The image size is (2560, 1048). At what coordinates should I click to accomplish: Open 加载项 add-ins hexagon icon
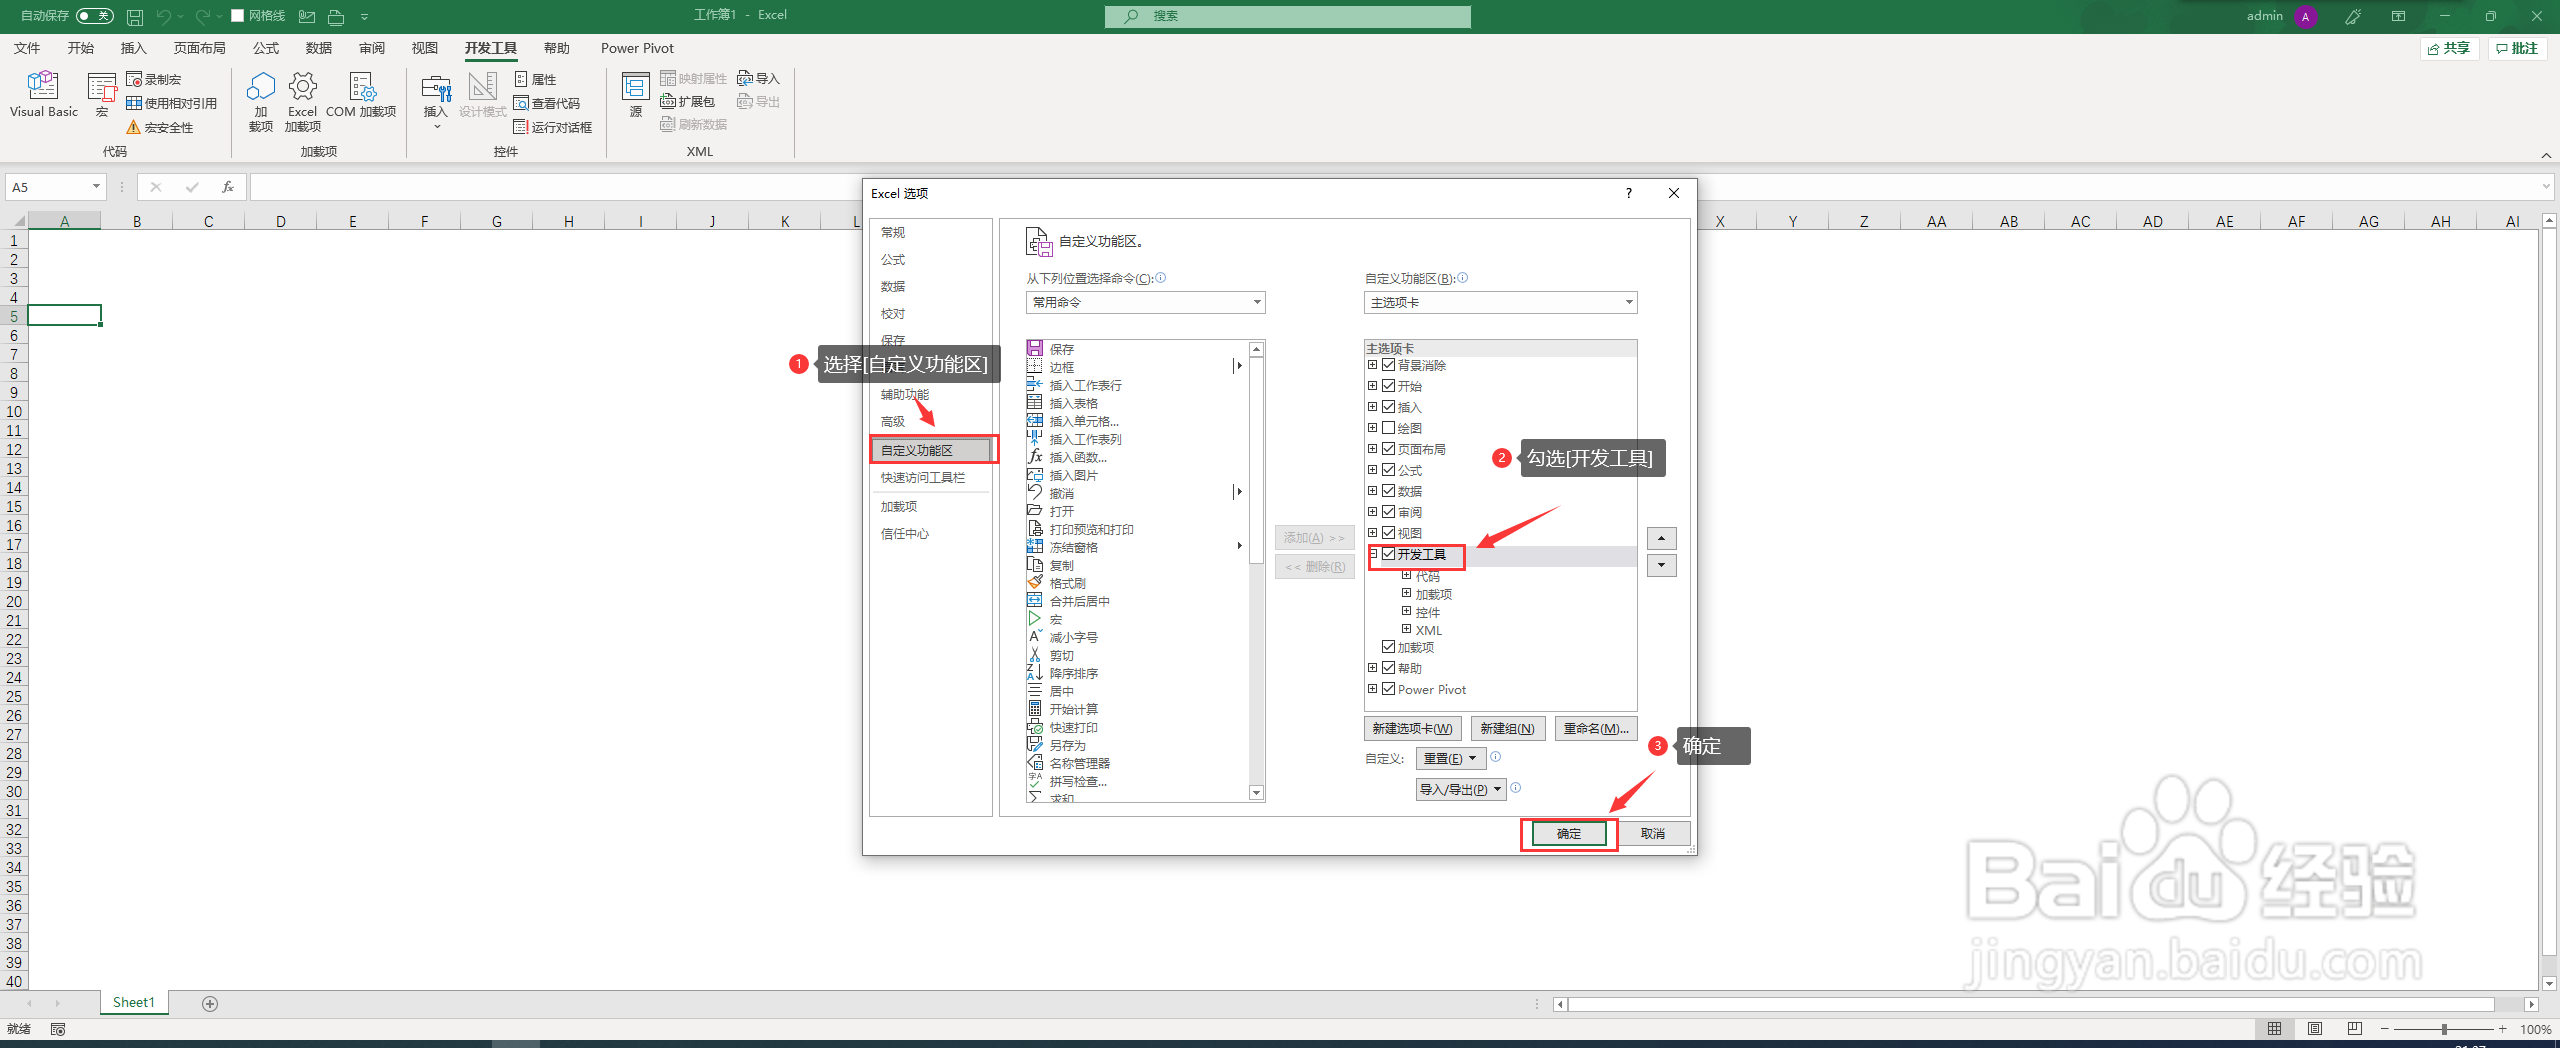261,102
